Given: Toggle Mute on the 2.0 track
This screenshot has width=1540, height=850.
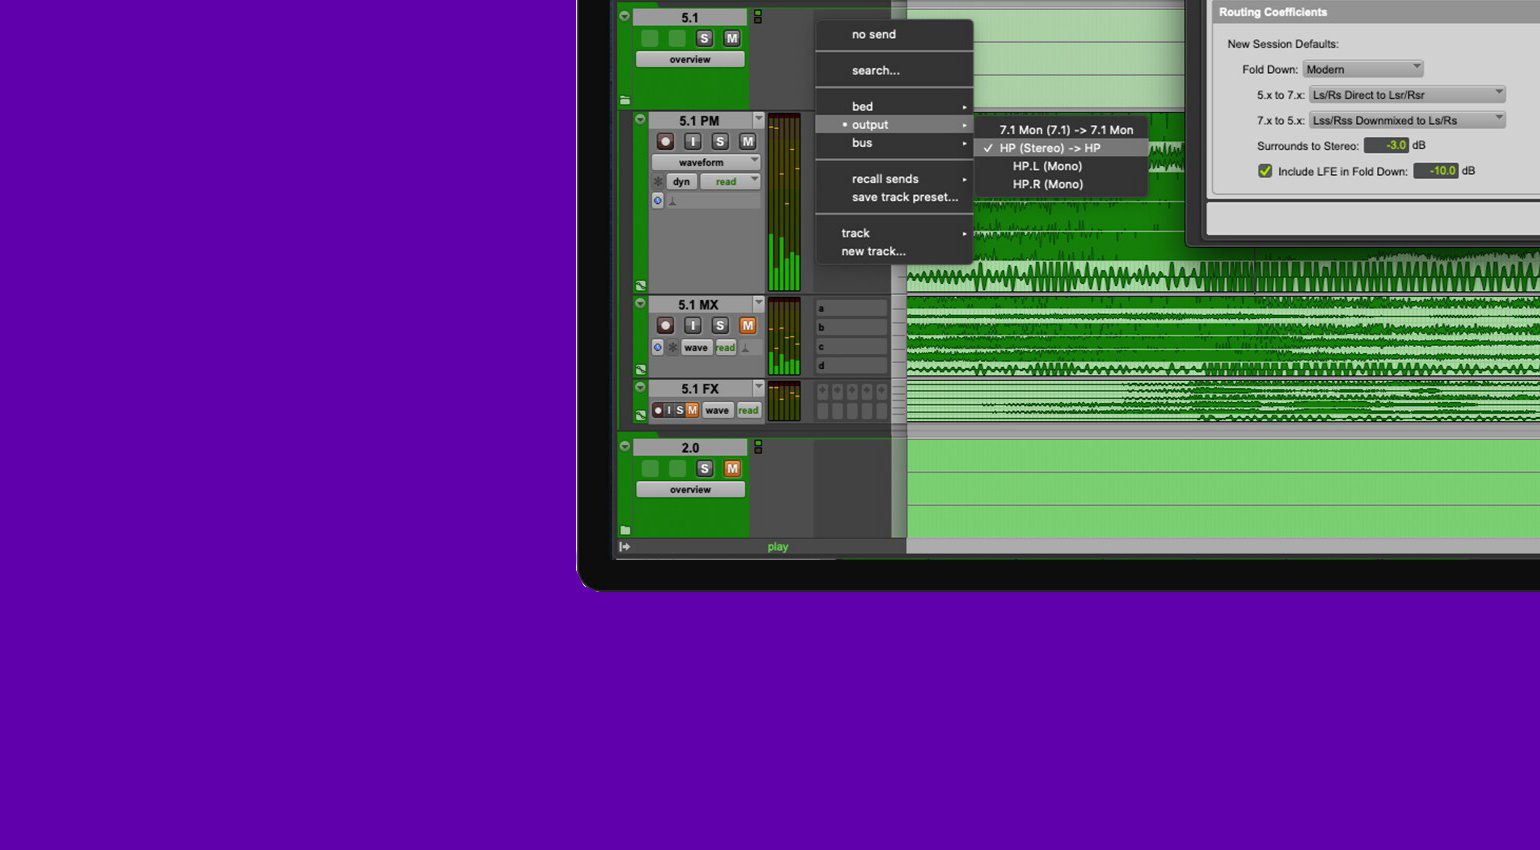Looking at the screenshot, I should (x=732, y=468).
